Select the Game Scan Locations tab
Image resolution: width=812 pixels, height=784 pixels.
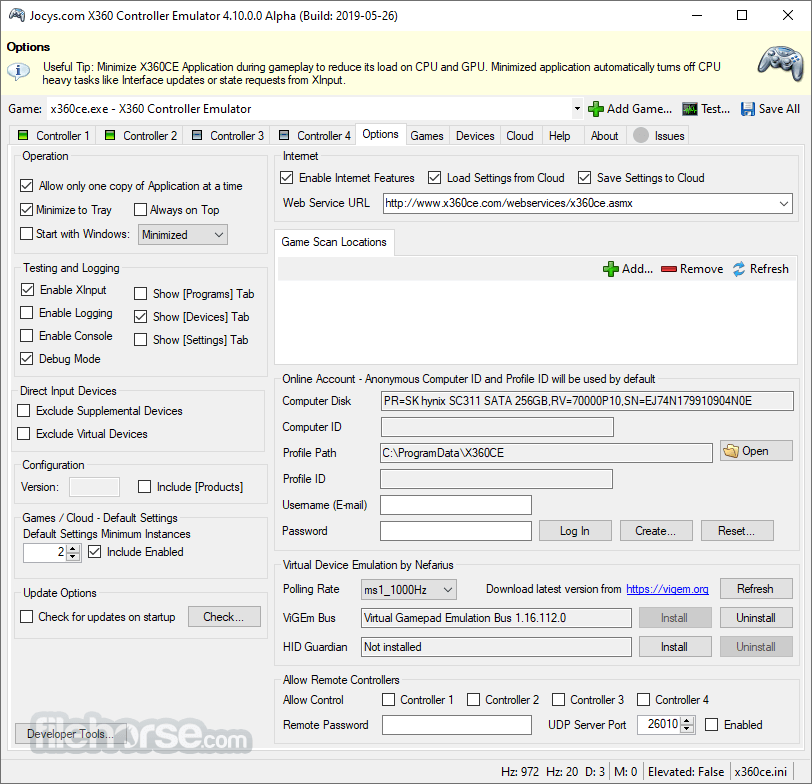[x=334, y=242]
